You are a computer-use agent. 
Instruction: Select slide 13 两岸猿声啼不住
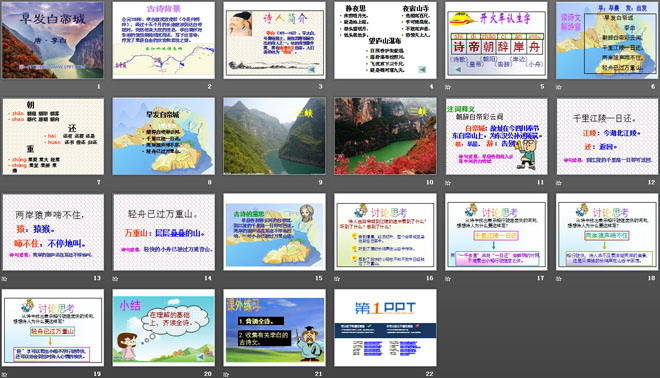53,232
